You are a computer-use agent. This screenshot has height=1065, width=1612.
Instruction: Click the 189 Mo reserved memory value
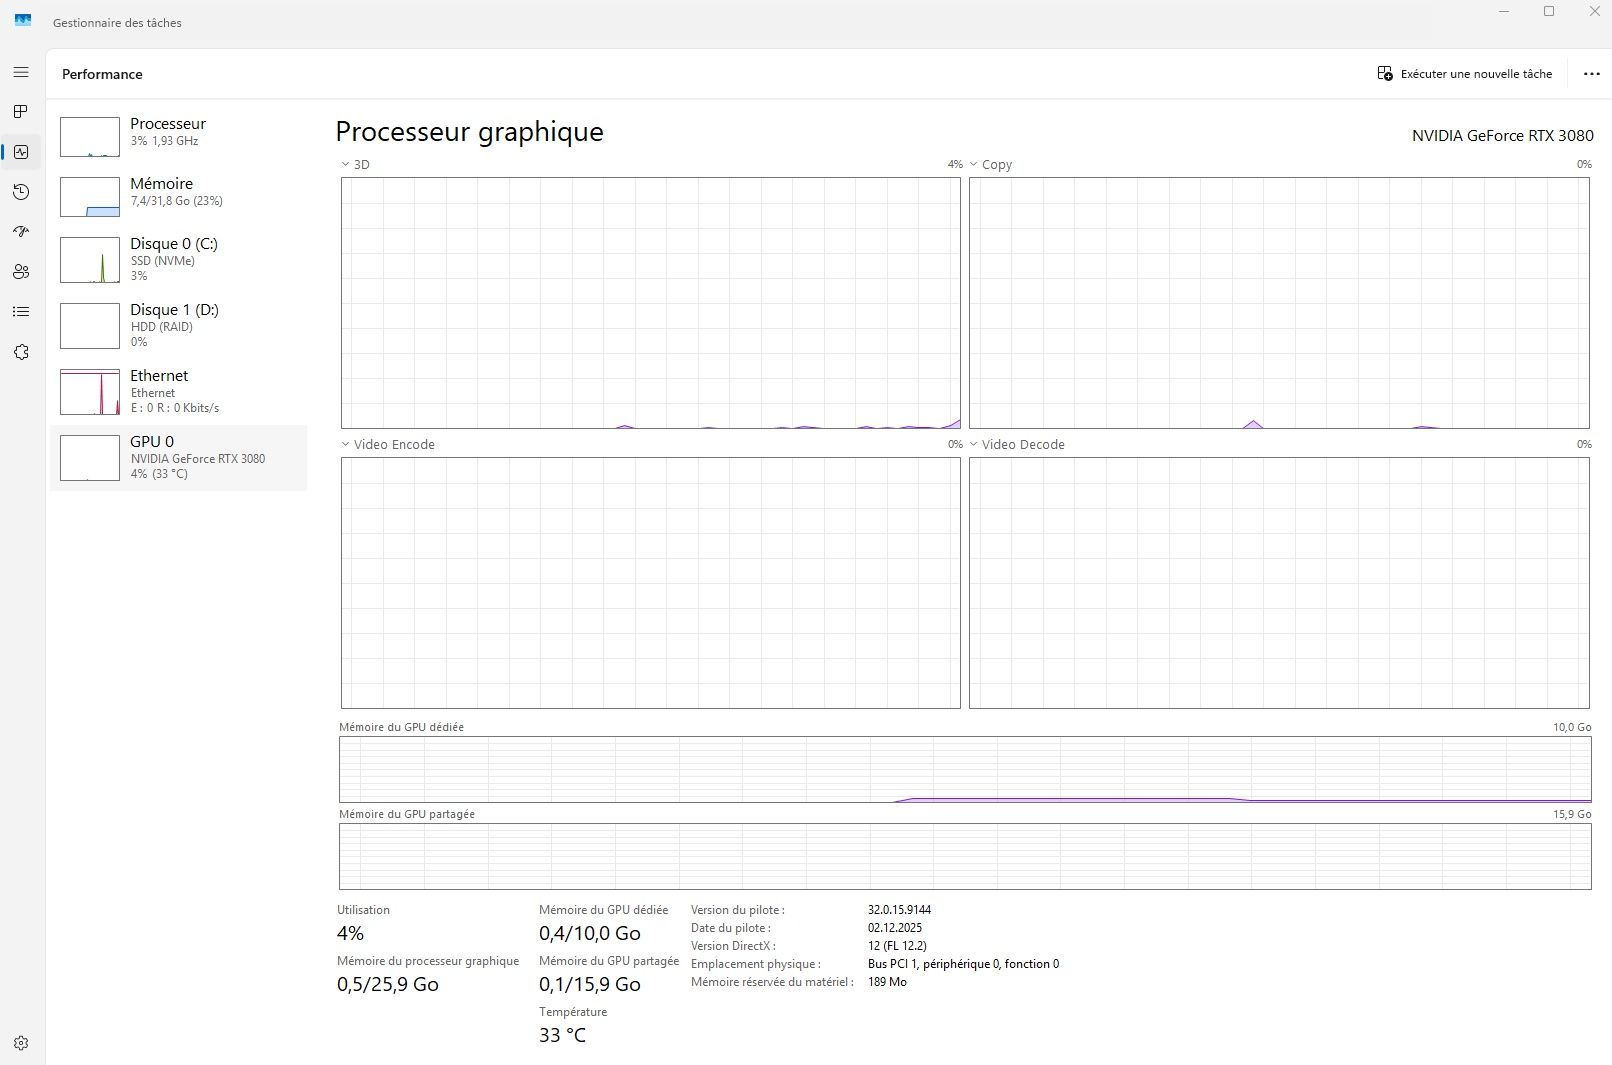887,982
